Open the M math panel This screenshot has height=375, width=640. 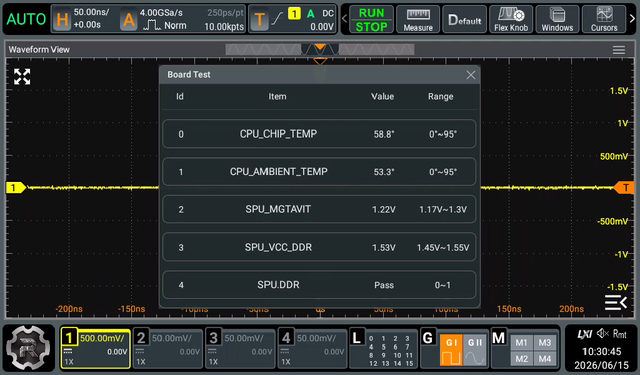click(x=498, y=338)
